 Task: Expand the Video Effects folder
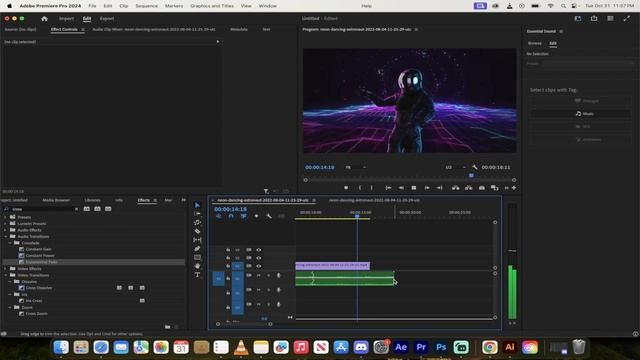(x=5, y=269)
